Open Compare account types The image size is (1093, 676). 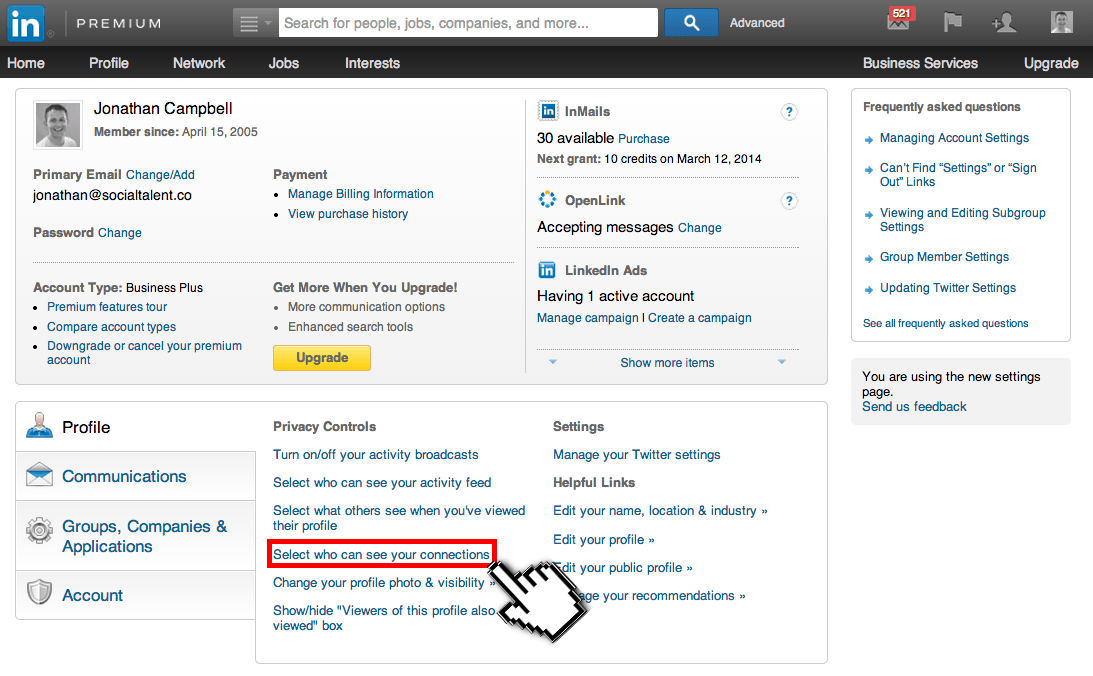tap(112, 327)
